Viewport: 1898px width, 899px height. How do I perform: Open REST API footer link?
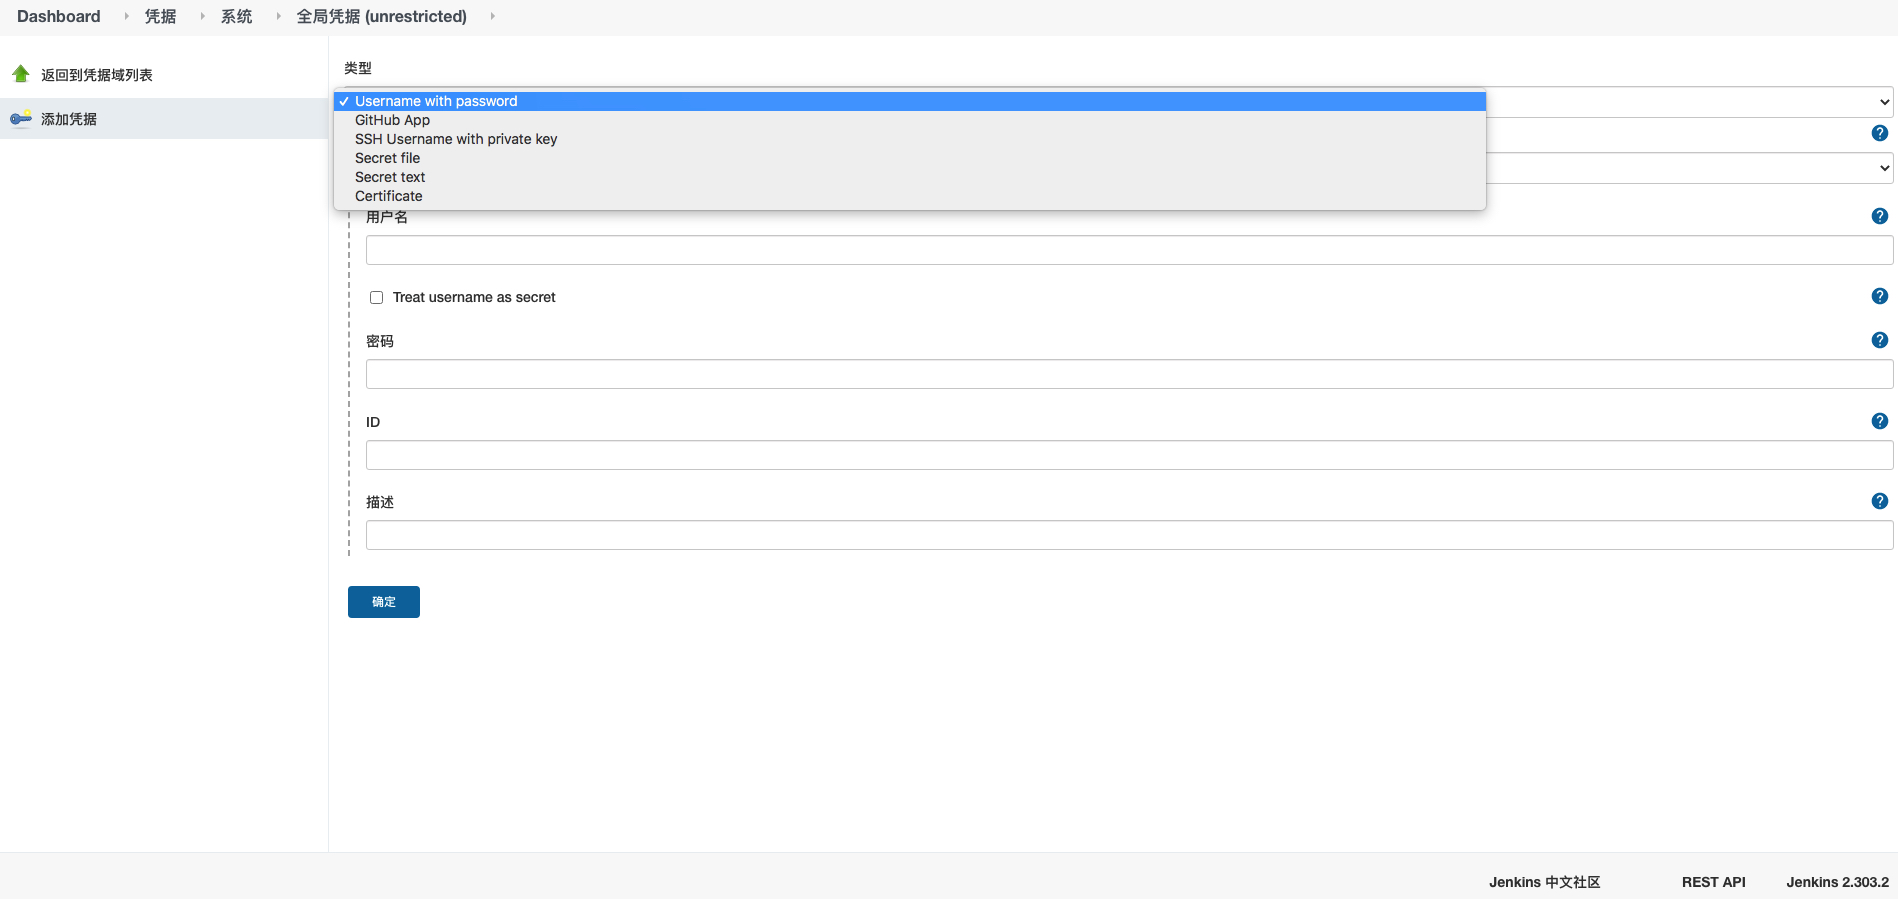click(1714, 882)
